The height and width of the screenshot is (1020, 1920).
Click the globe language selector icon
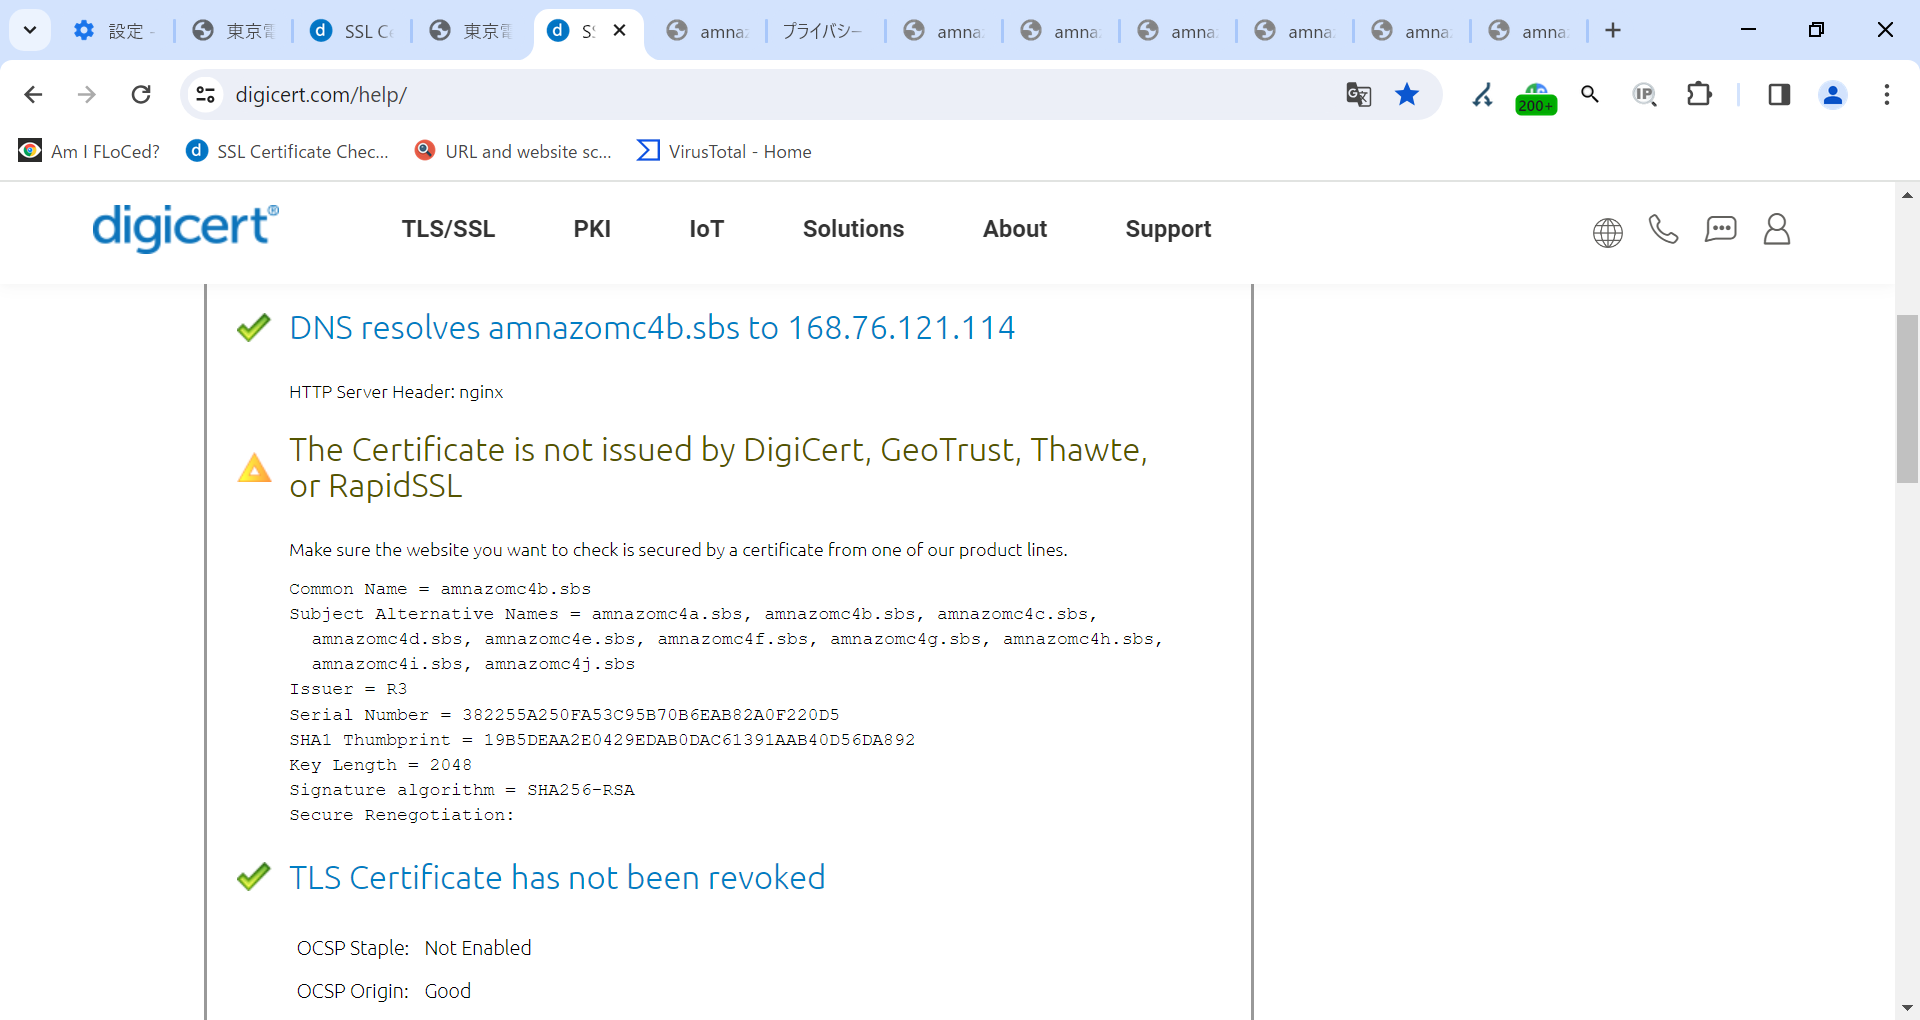[x=1608, y=232]
